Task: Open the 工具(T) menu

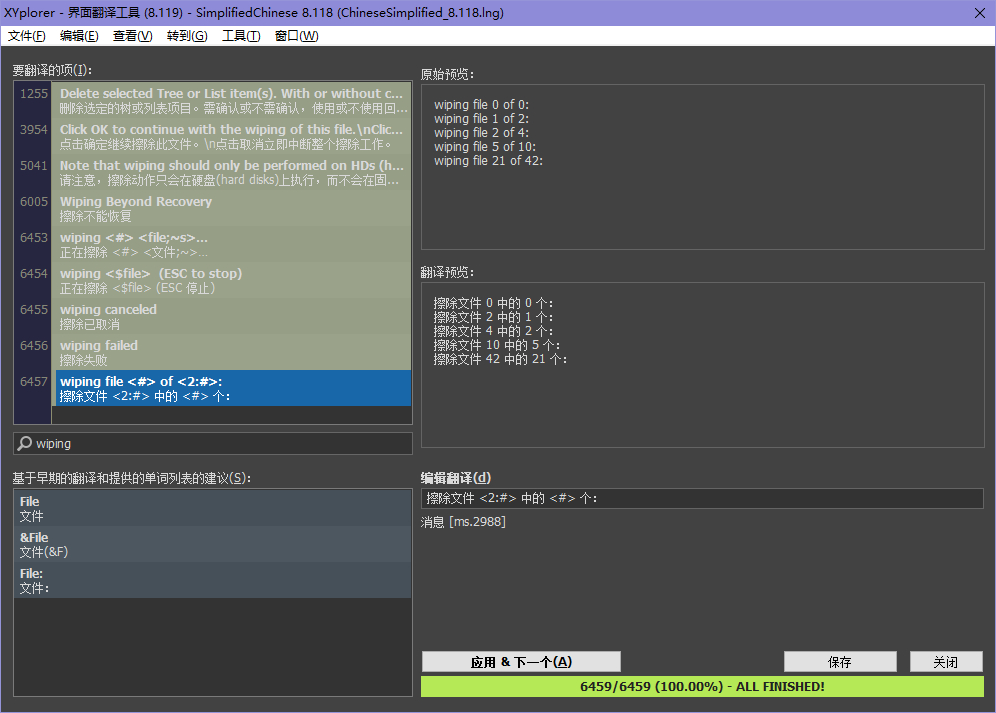Action: pyautogui.click(x=241, y=36)
